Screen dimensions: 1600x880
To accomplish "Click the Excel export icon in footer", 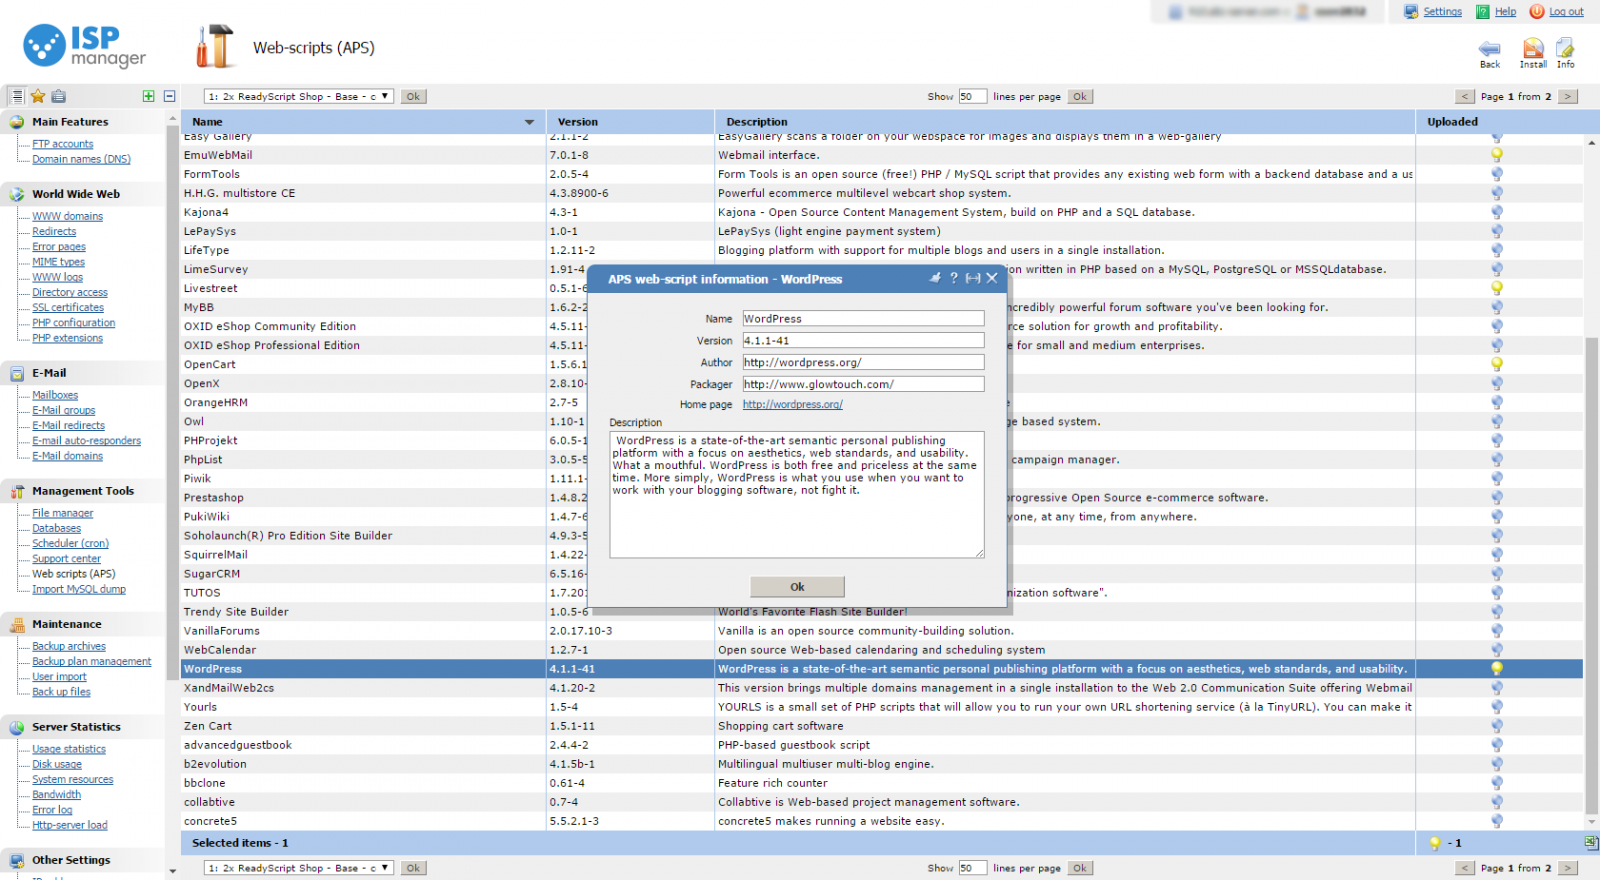I will (1590, 843).
